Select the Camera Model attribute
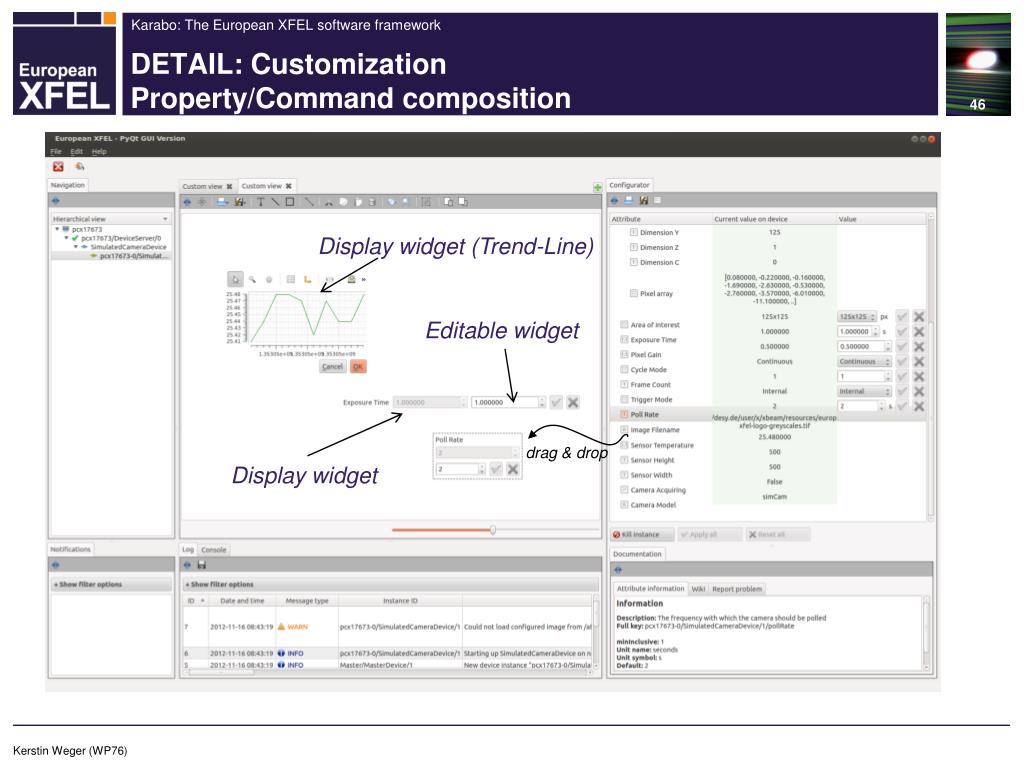 pyautogui.click(x=653, y=505)
